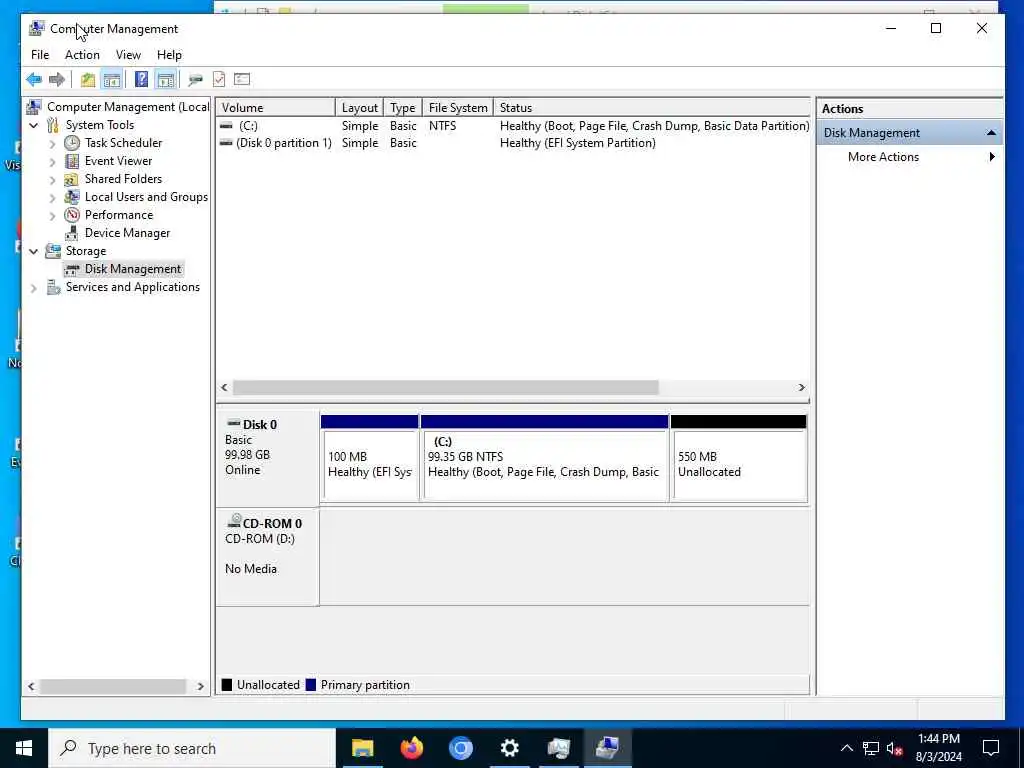Open Firefox from taskbar
This screenshot has height=768, width=1024.
[x=411, y=748]
